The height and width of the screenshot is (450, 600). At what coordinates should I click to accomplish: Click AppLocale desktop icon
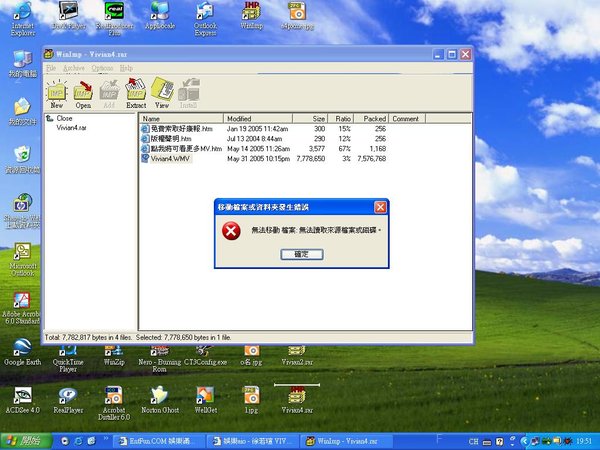160,16
